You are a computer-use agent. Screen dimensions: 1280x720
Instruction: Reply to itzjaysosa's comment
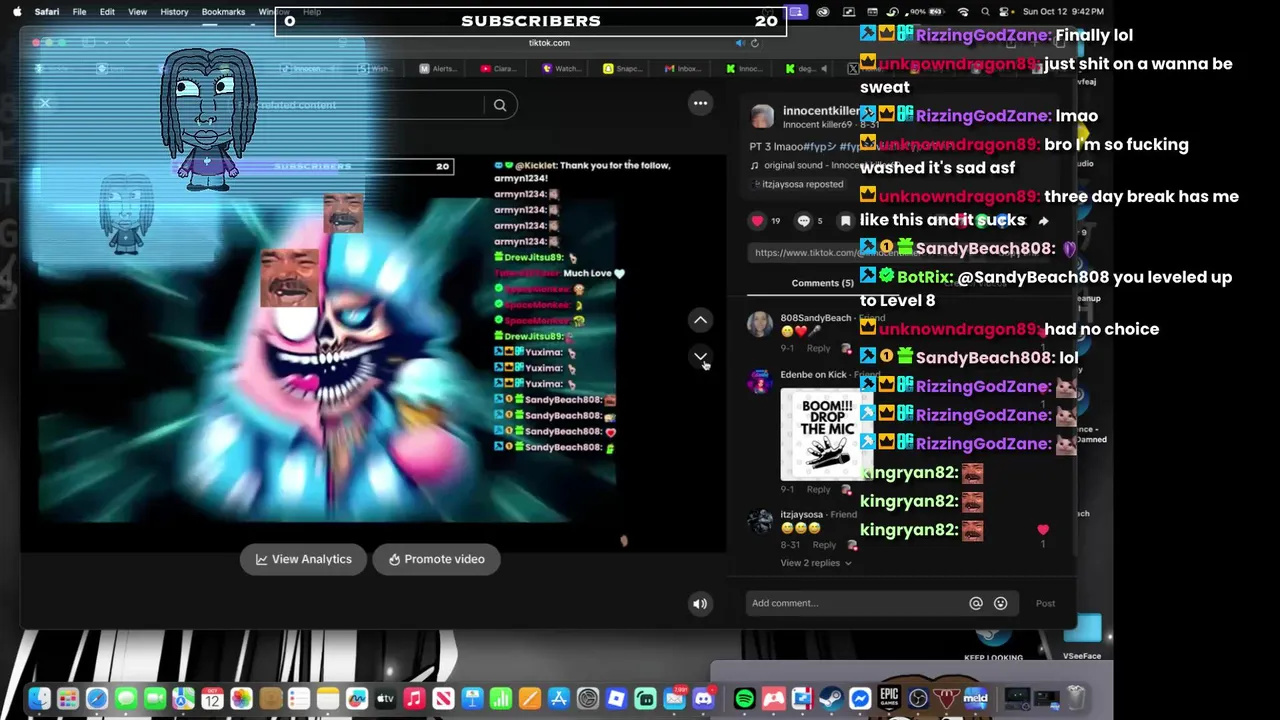824,545
